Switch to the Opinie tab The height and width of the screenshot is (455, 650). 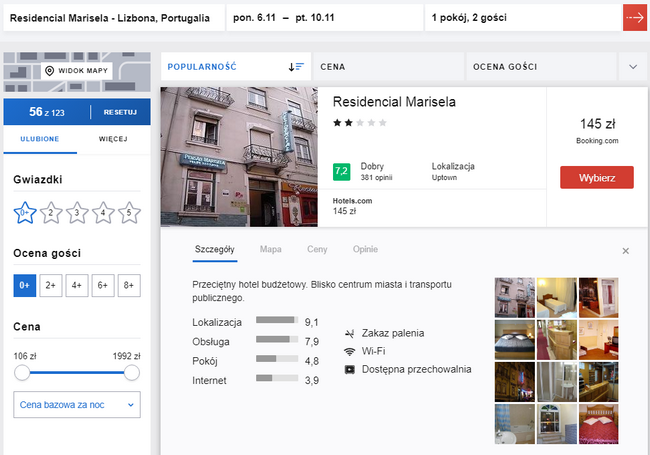[x=365, y=250]
